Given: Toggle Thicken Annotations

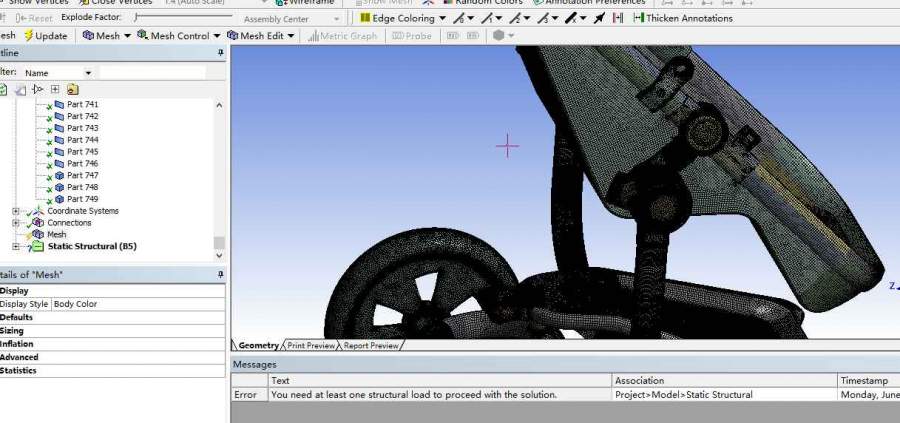Looking at the screenshot, I should (682, 18).
